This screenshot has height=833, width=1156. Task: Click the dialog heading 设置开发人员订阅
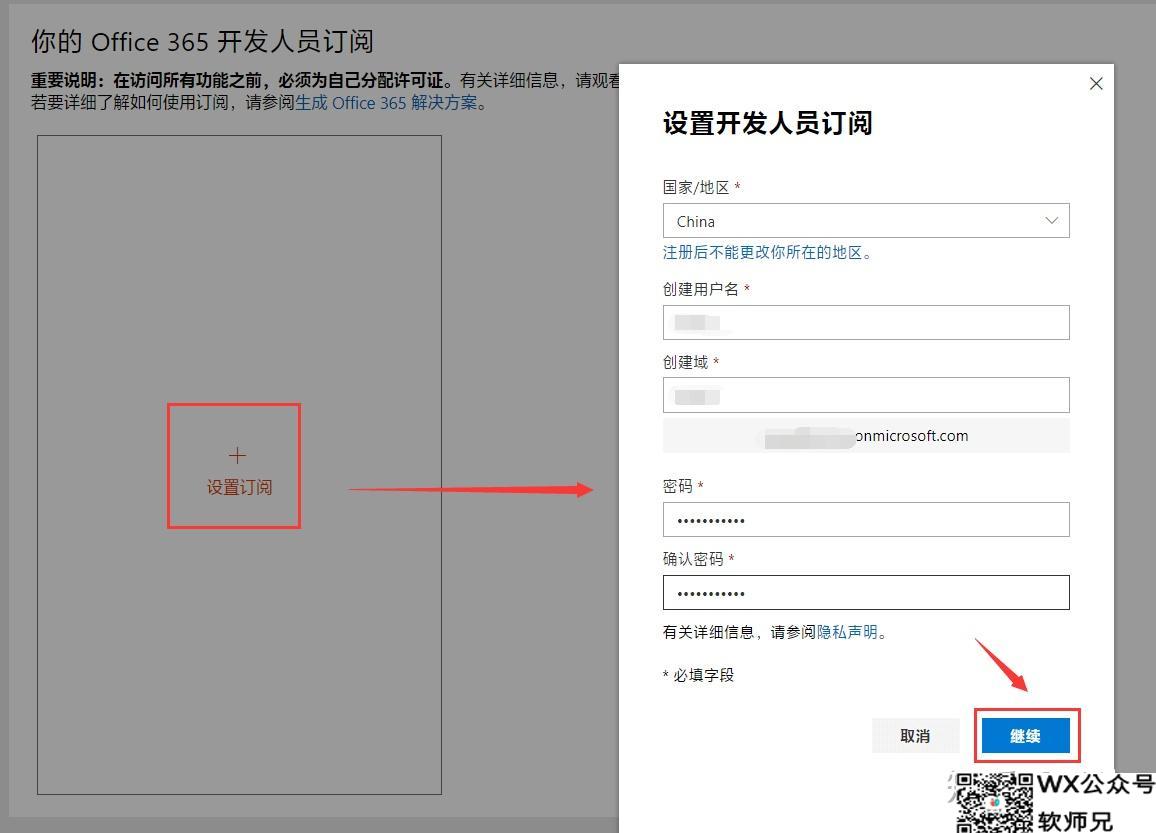click(767, 123)
